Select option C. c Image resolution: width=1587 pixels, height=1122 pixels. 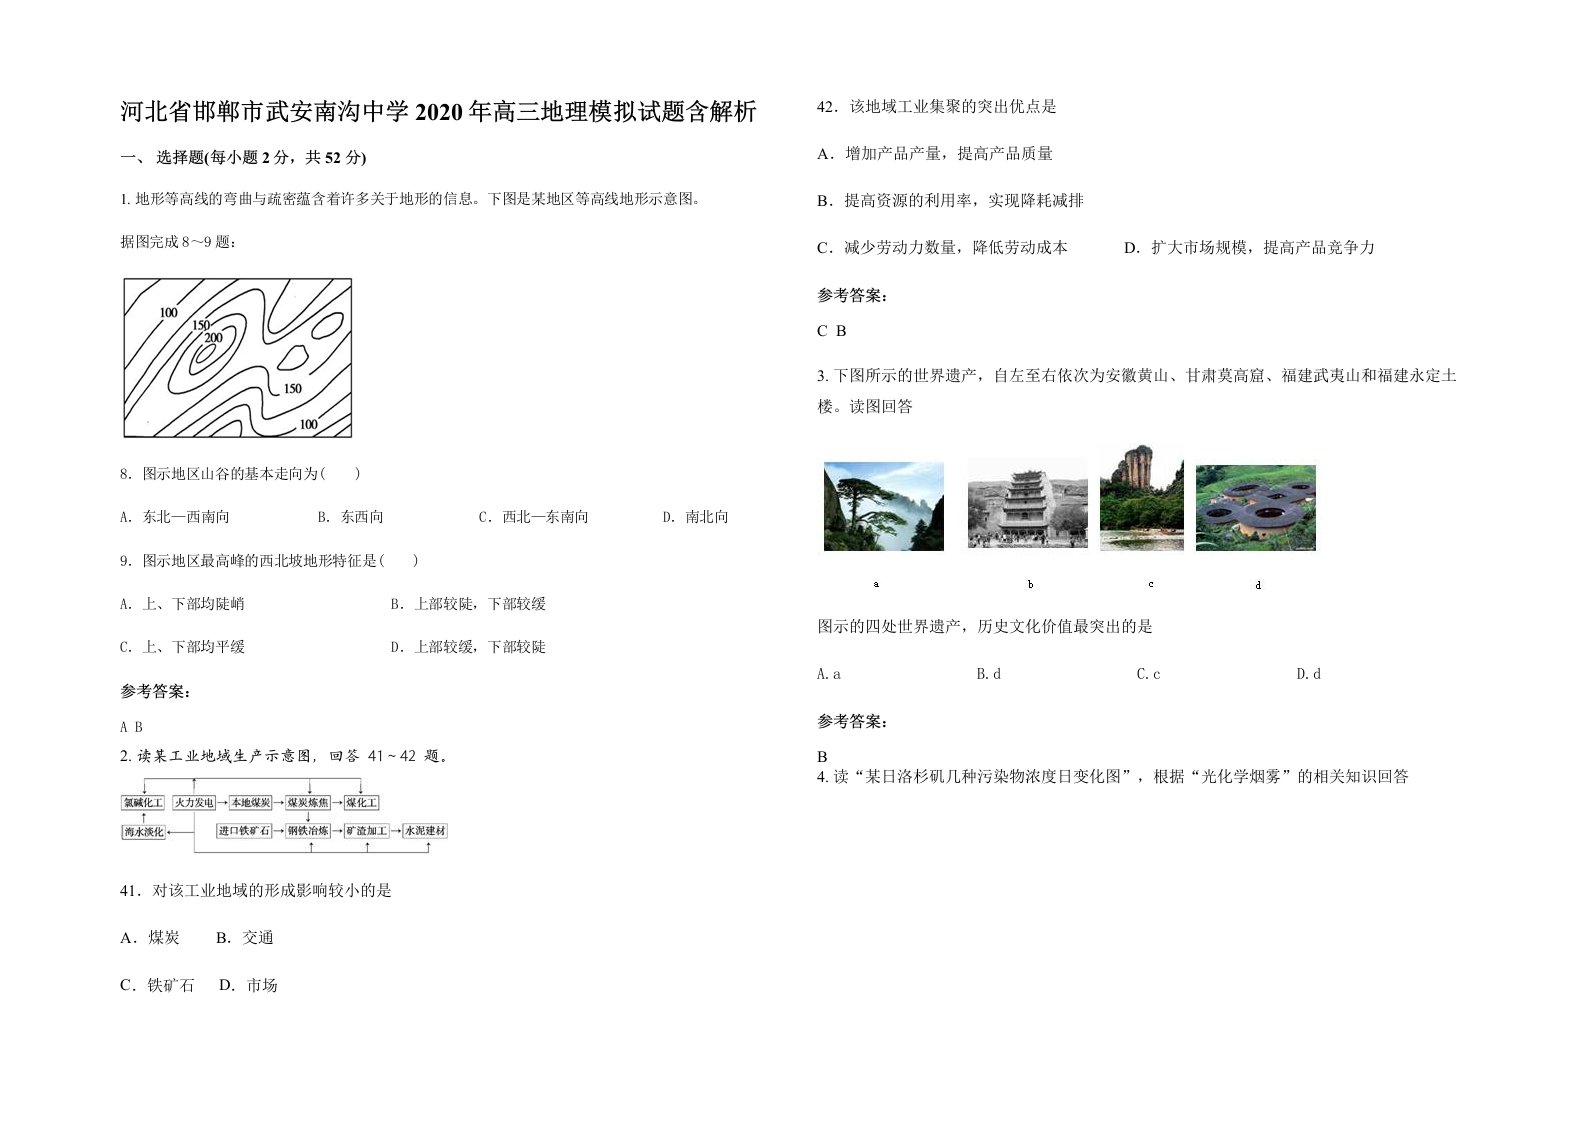(x=1149, y=674)
